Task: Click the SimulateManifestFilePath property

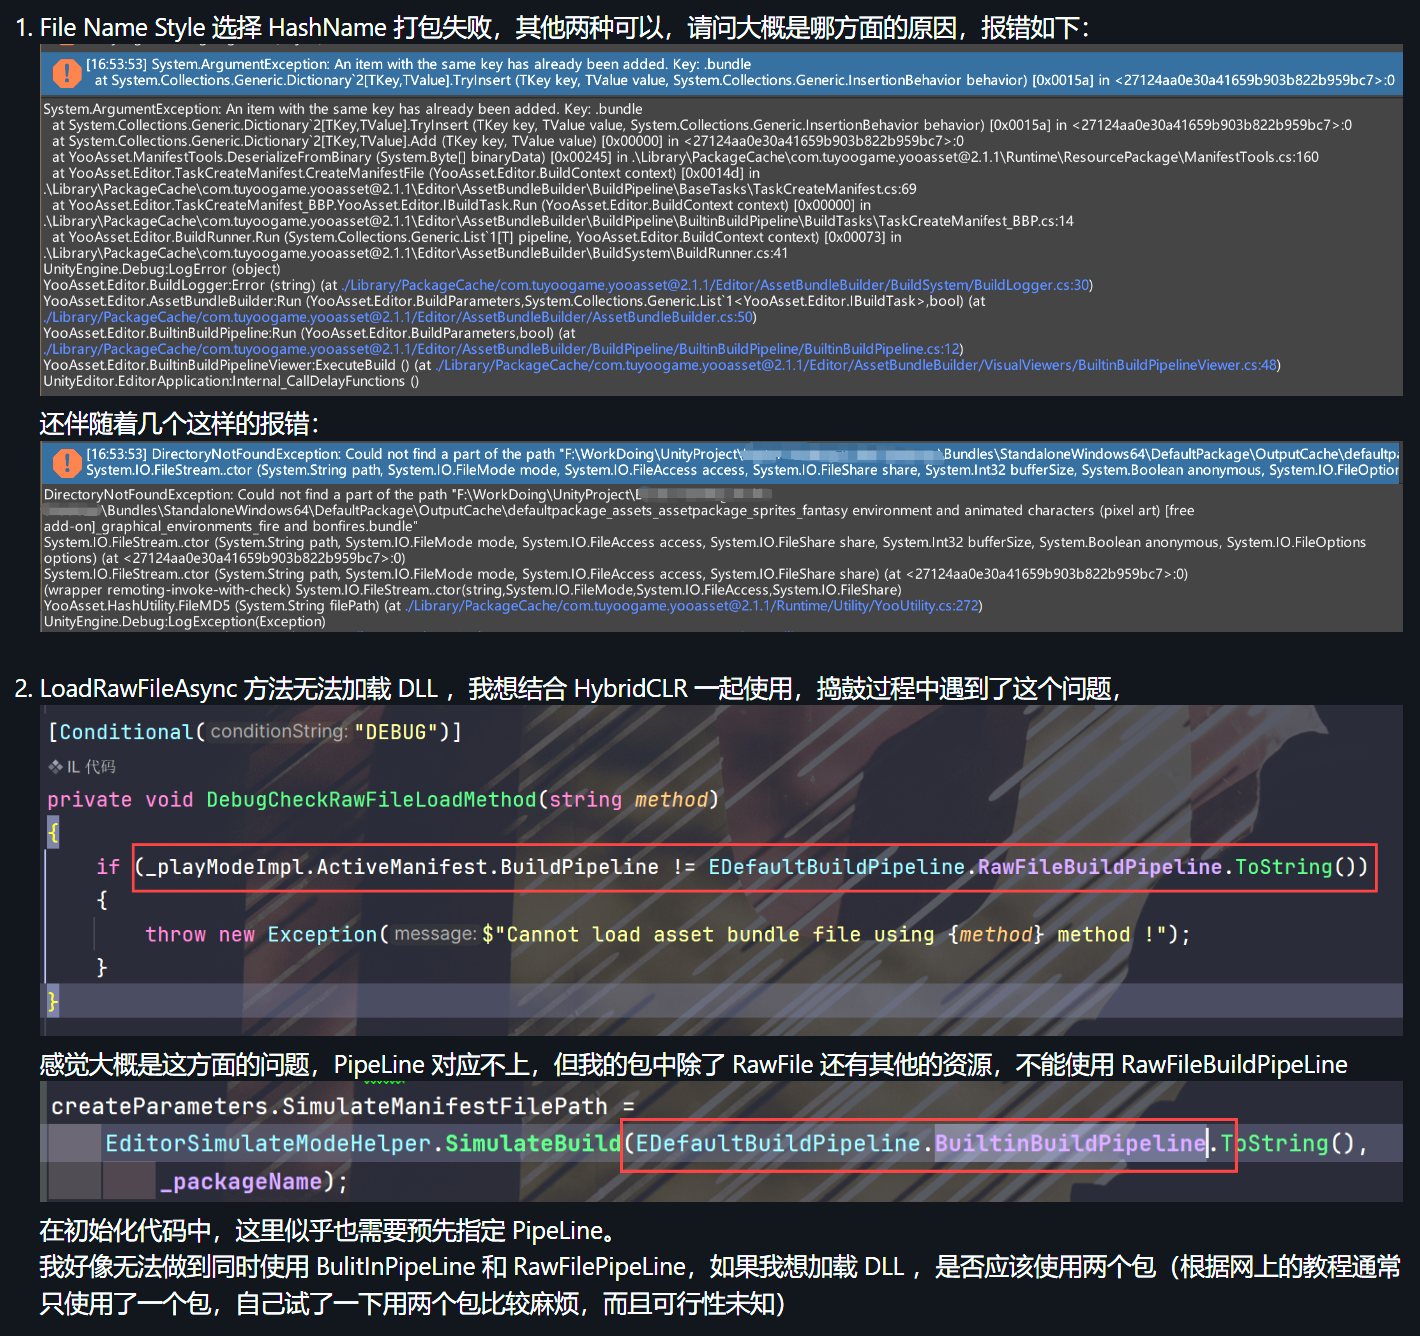Action: click(x=444, y=1107)
